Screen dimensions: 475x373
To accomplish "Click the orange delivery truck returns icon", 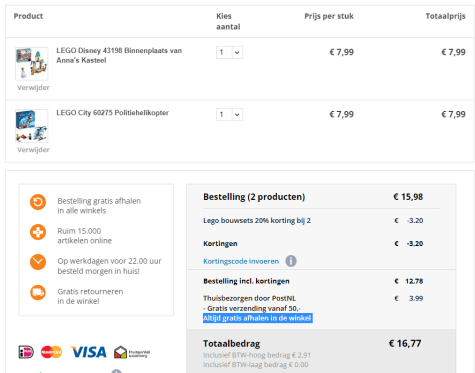I will [x=38, y=292].
